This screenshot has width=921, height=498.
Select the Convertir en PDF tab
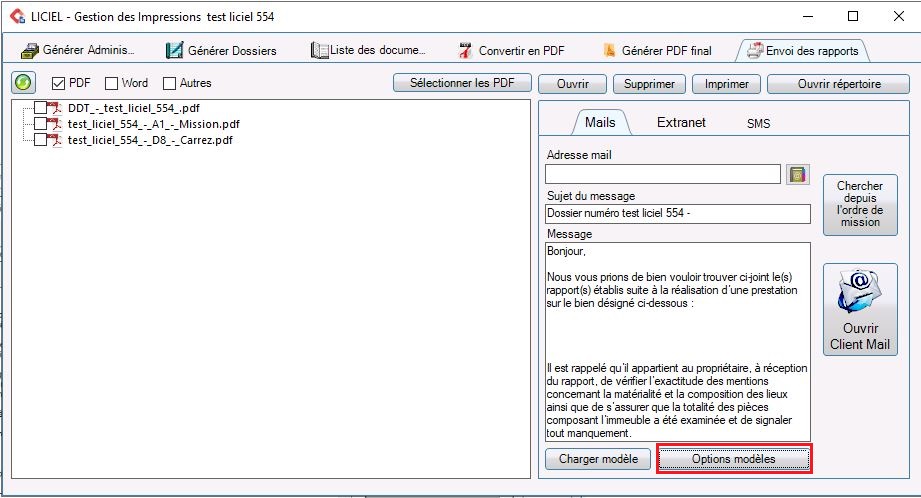[x=511, y=50]
